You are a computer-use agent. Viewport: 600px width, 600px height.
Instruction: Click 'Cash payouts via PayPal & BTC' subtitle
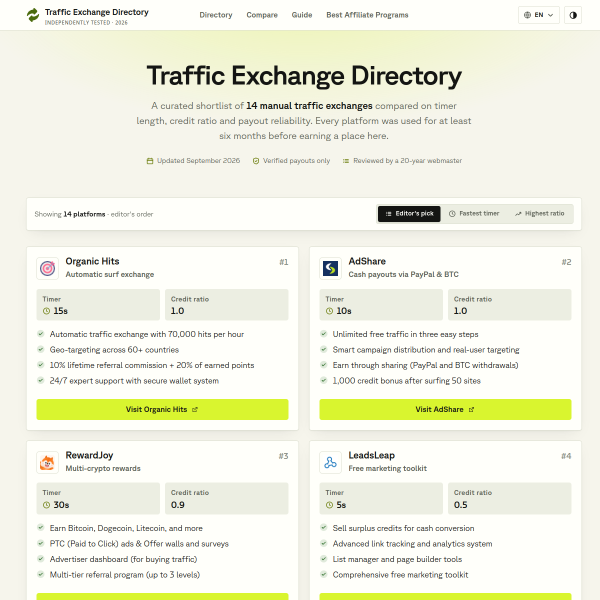pos(403,274)
